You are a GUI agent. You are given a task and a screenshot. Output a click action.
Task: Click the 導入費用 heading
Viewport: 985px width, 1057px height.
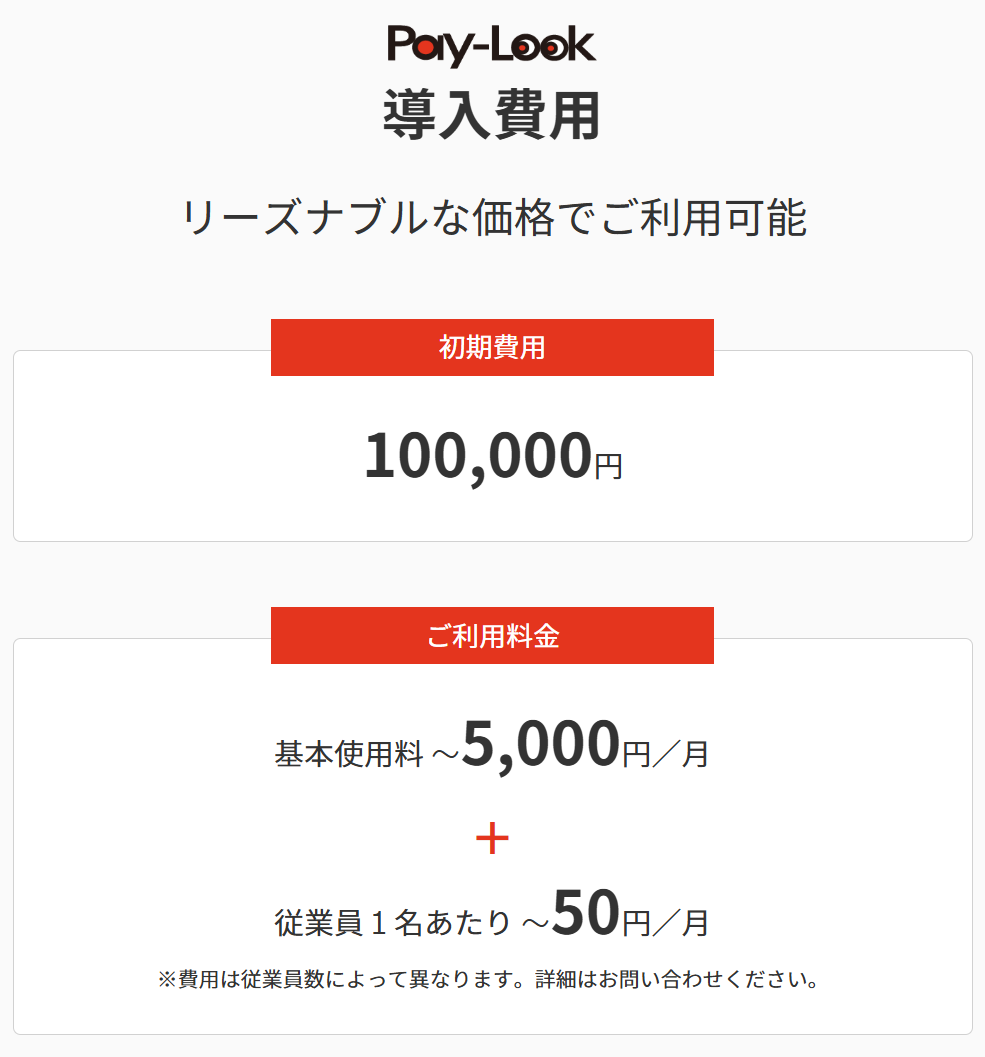(x=492, y=116)
